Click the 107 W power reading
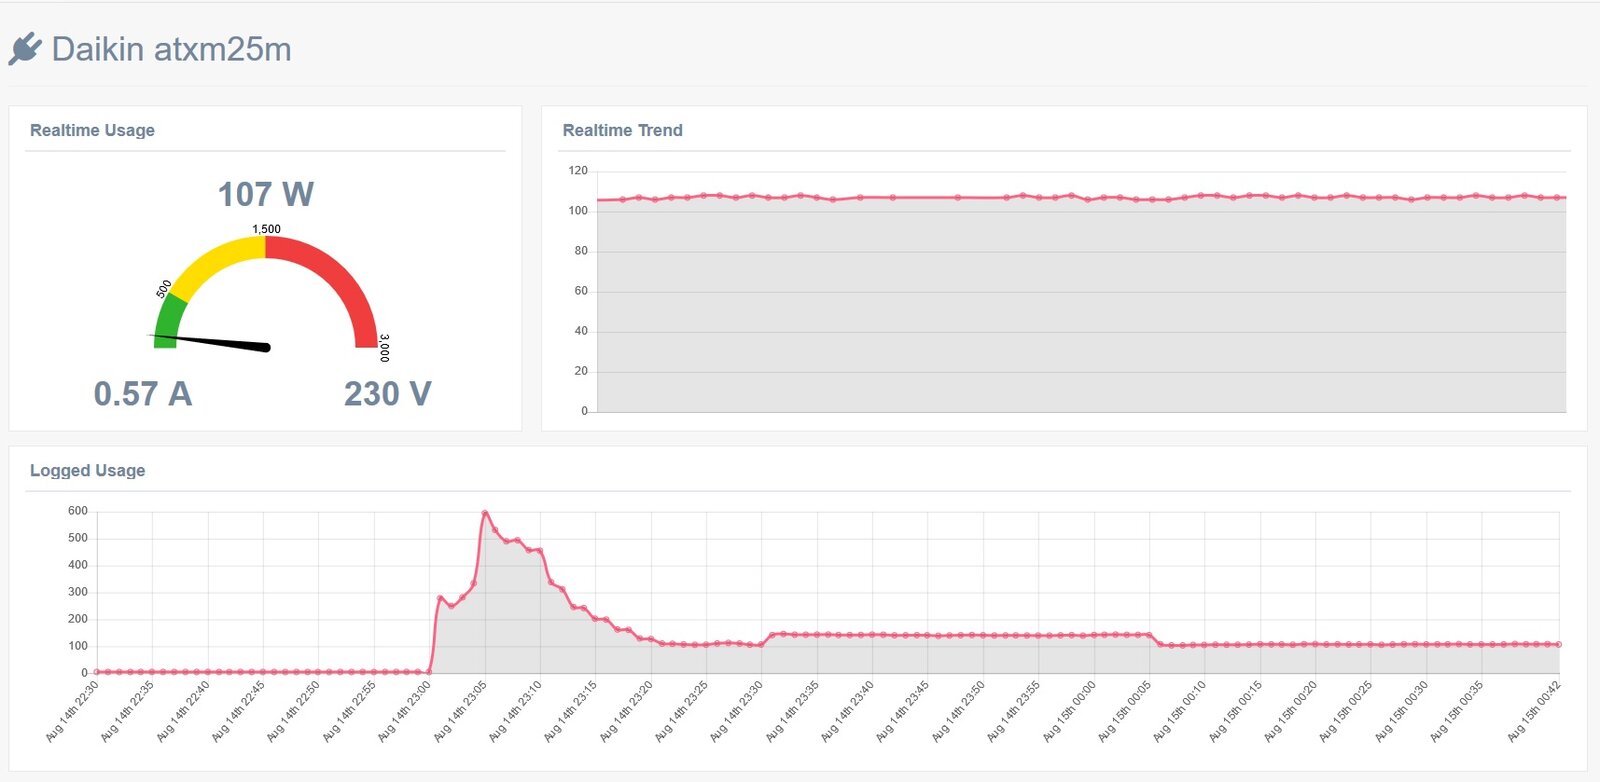This screenshot has height=782, width=1600. click(x=266, y=194)
